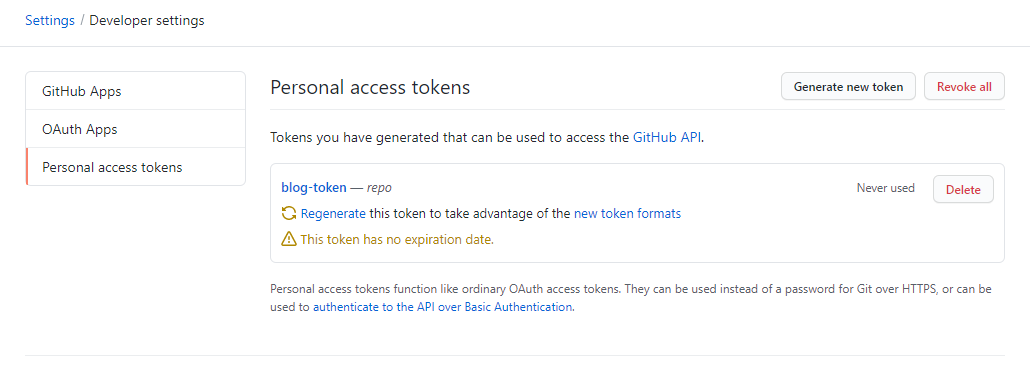Click the Personal access tokens heading
The height and width of the screenshot is (366, 1030).
370,87
